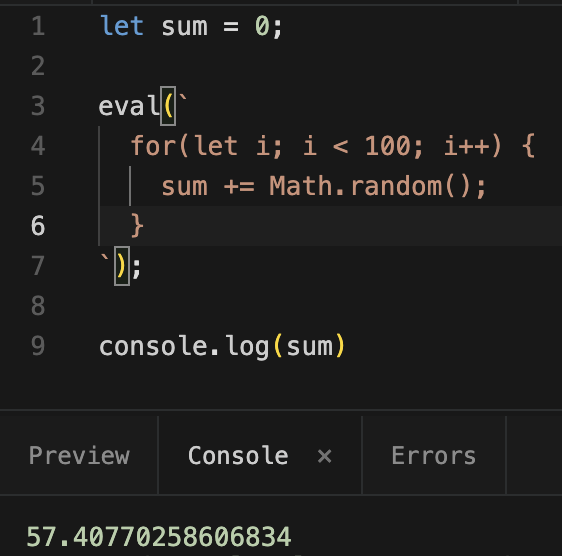Click 'sum += Math.random();' on line 5

pyautogui.click(x=324, y=186)
